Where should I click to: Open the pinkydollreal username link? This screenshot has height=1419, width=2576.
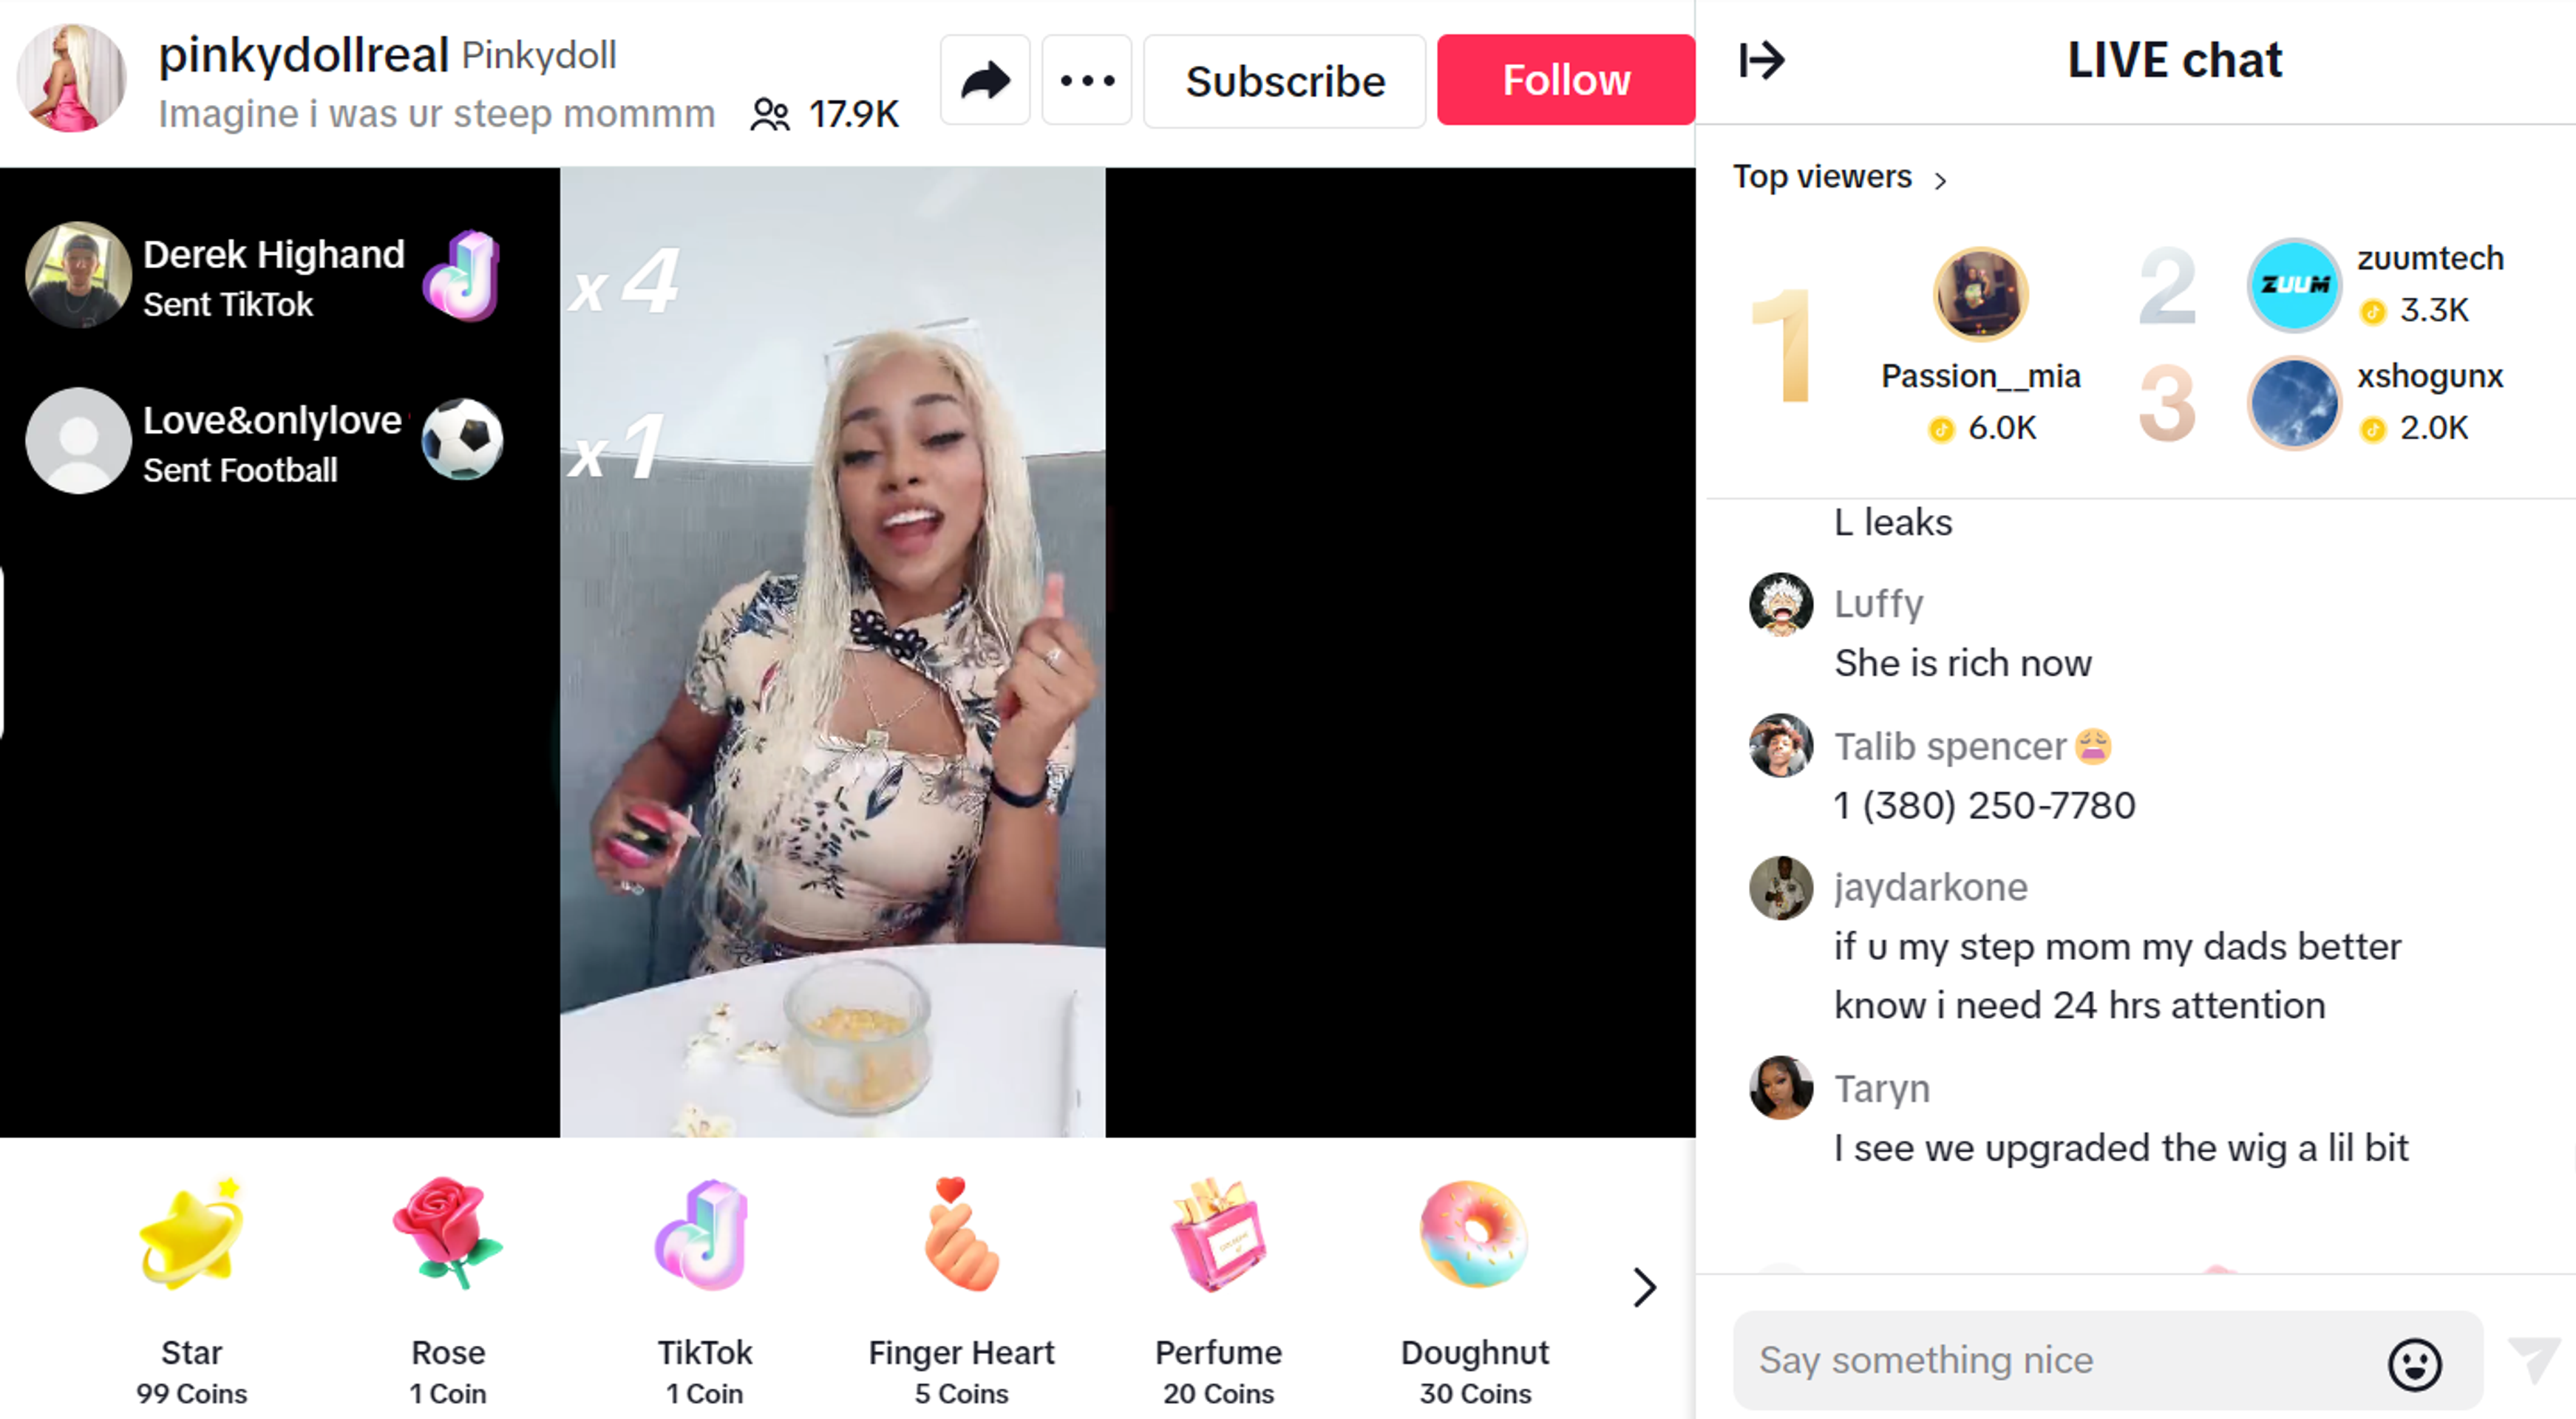pos(303,54)
